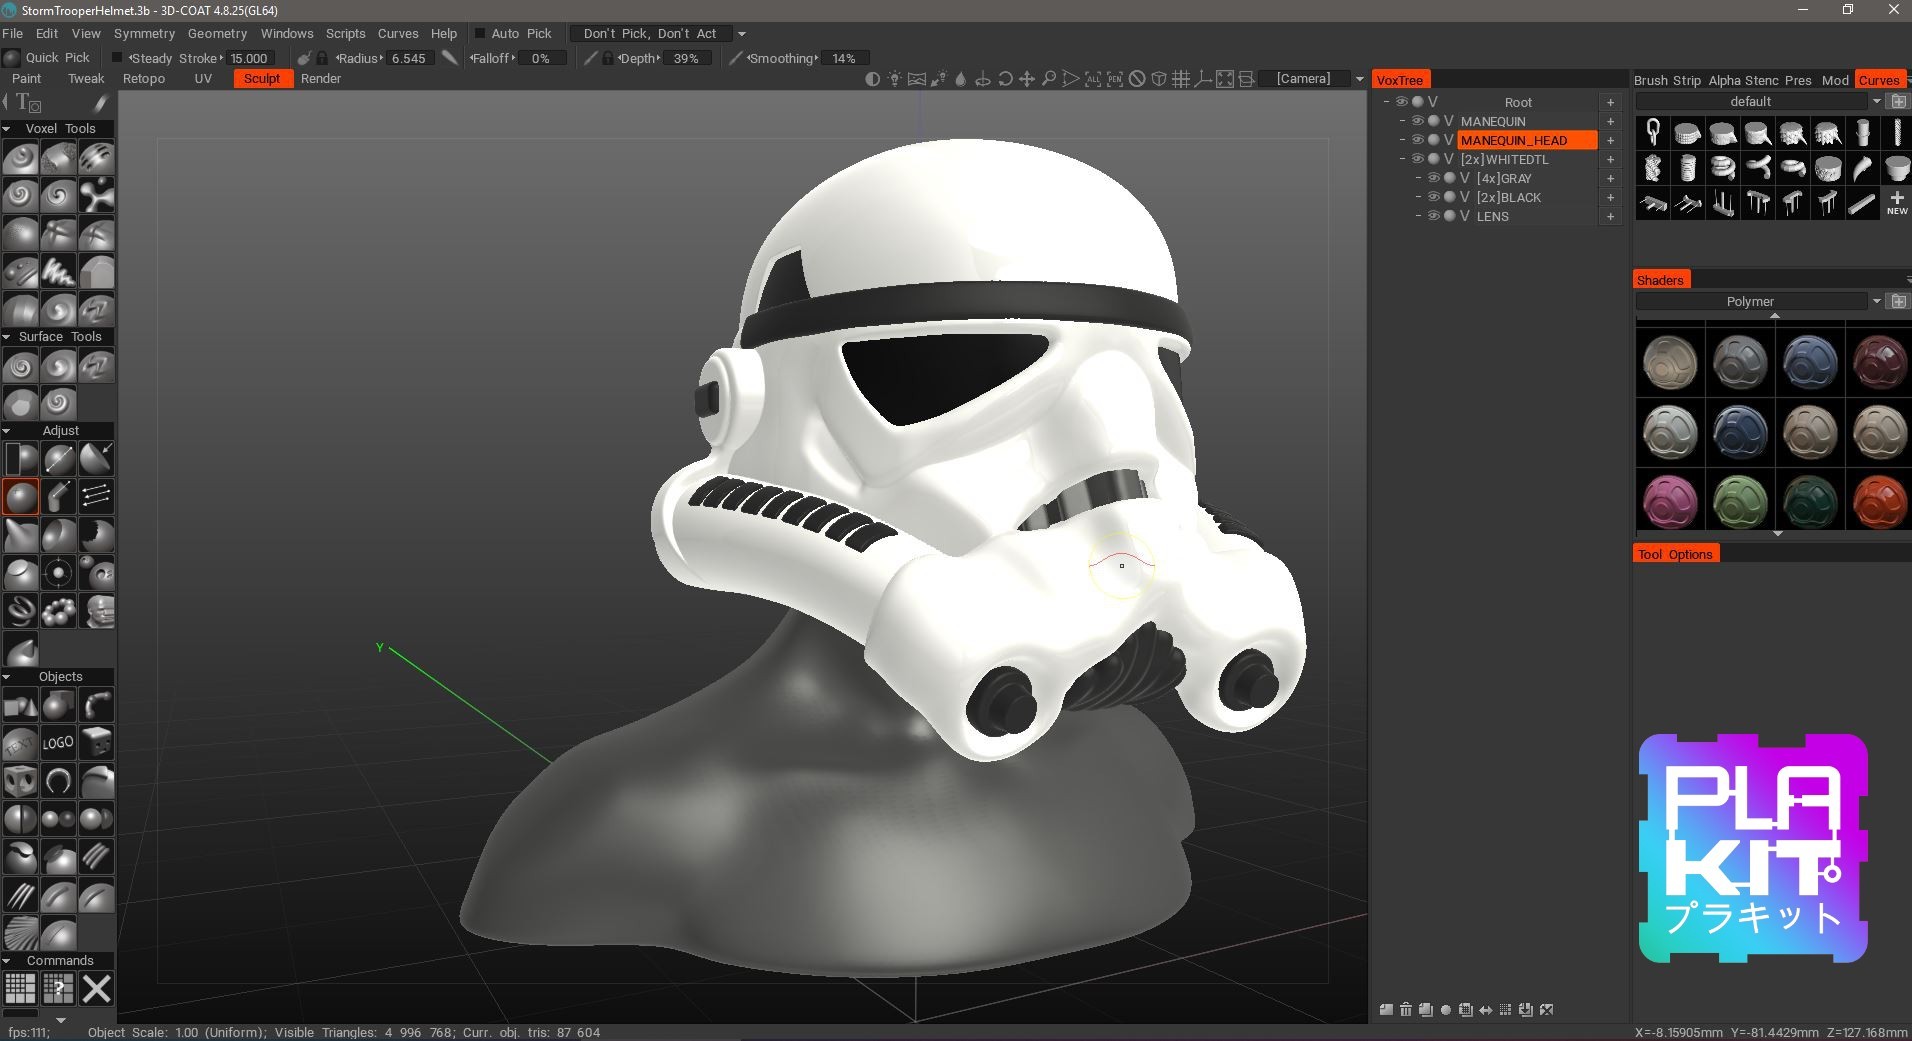Collapse the Voxel Tools section
Image resolution: width=1912 pixels, height=1041 pixels.
tap(7, 129)
